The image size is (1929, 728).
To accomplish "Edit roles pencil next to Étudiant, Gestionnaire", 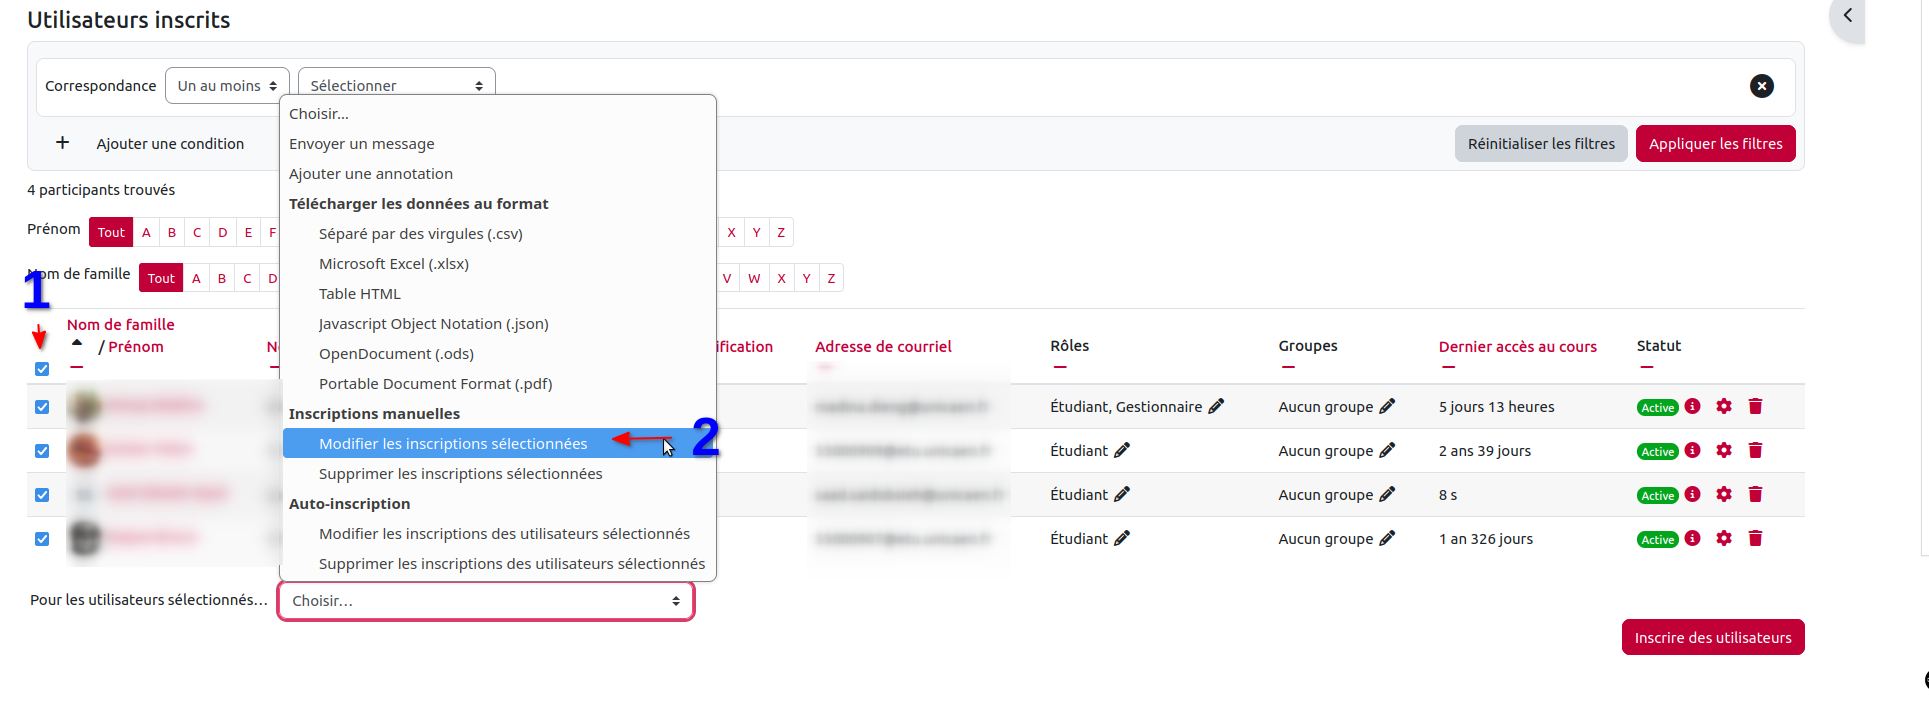I will (x=1216, y=406).
